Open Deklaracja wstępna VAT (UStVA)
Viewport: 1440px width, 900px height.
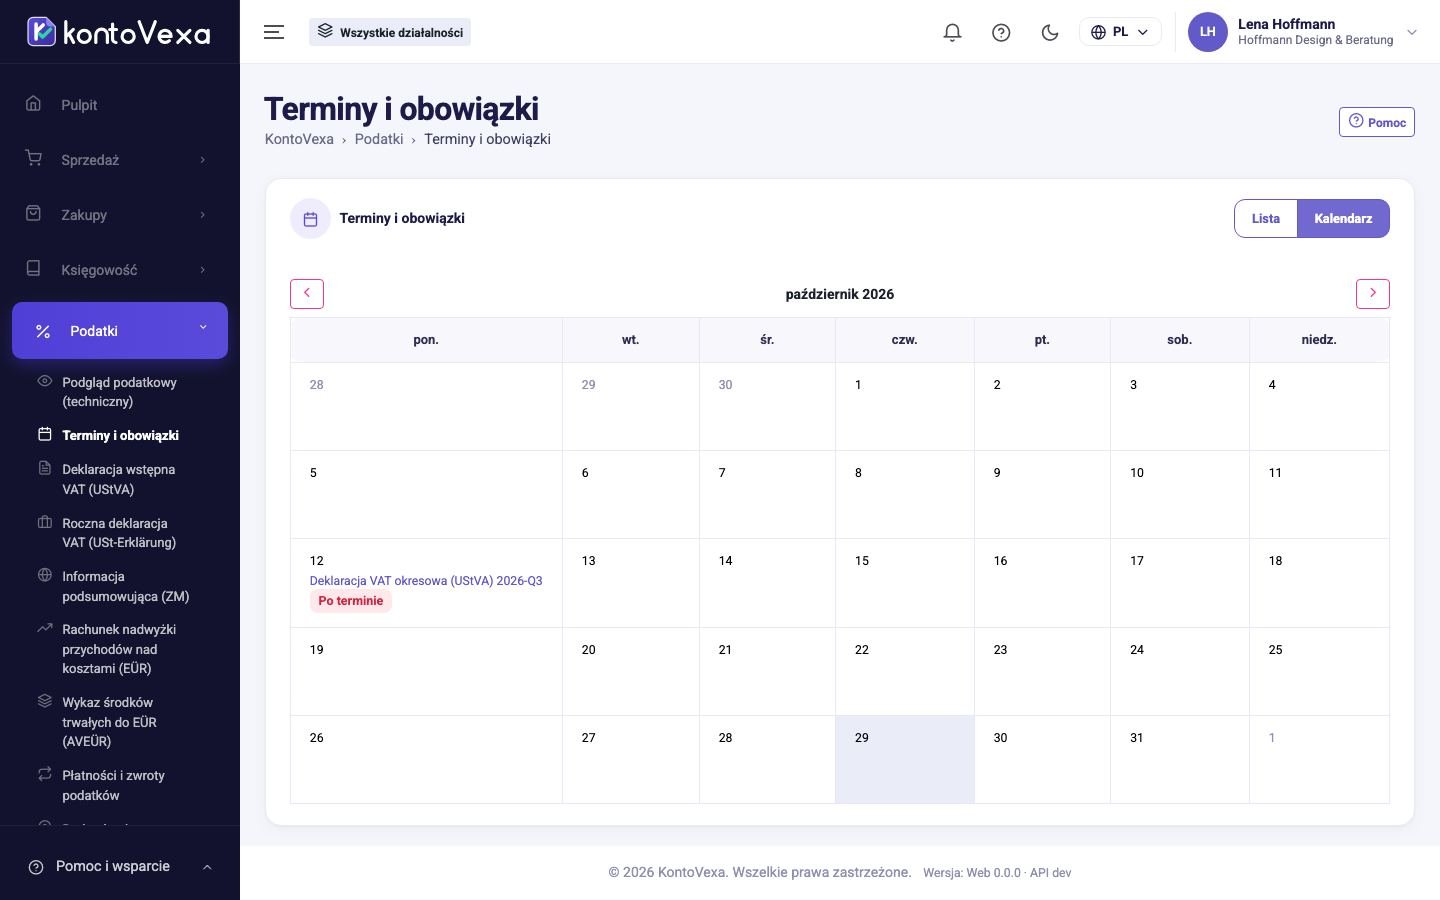pos(119,479)
